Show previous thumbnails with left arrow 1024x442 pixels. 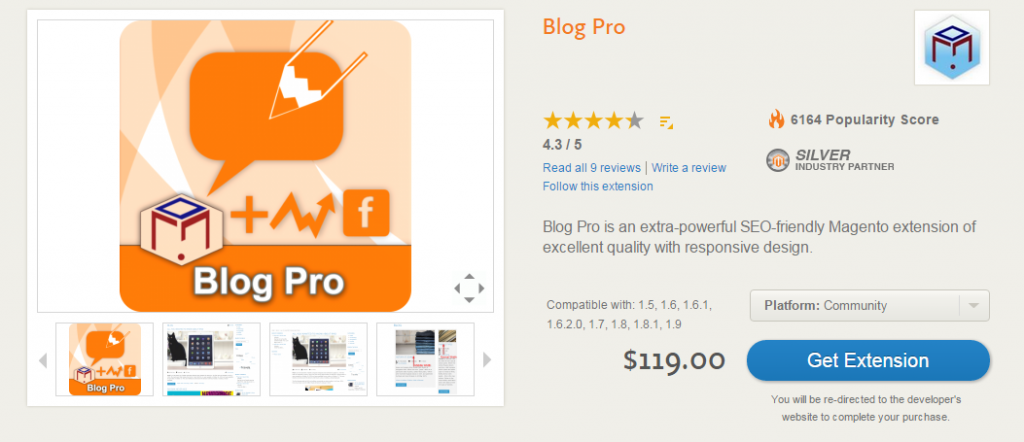(x=43, y=360)
